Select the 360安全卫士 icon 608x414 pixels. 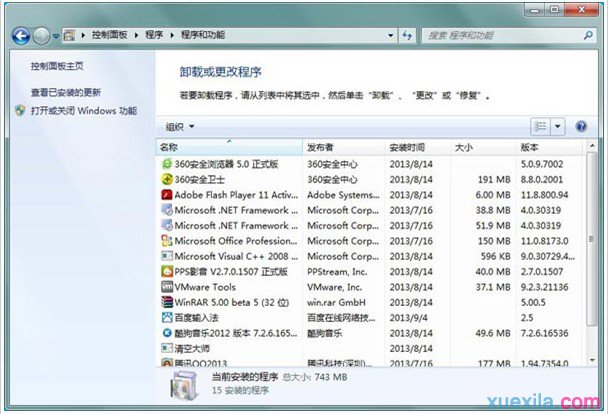click(x=167, y=179)
